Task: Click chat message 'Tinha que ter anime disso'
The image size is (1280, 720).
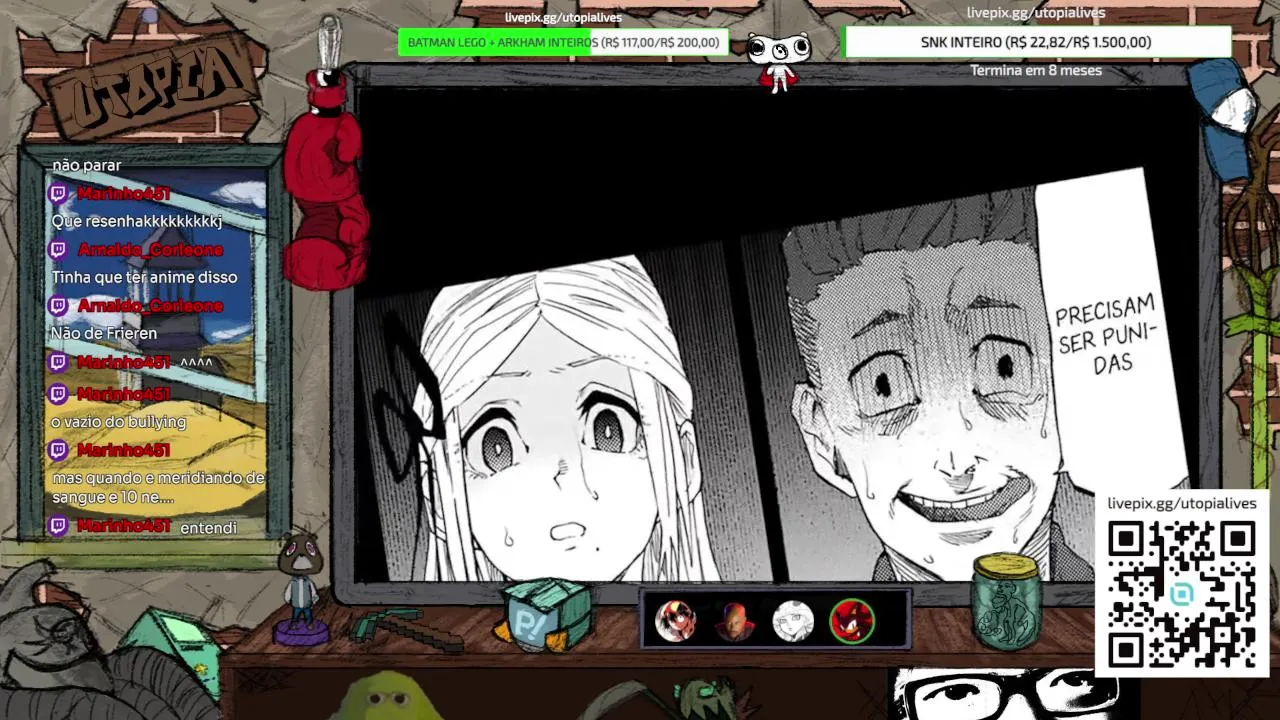Action: tap(144, 277)
